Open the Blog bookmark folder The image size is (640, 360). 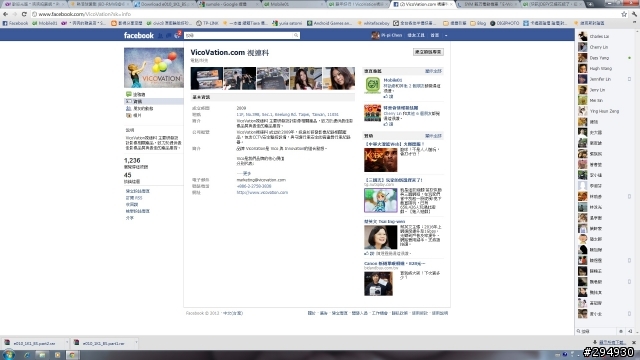[478, 23]
